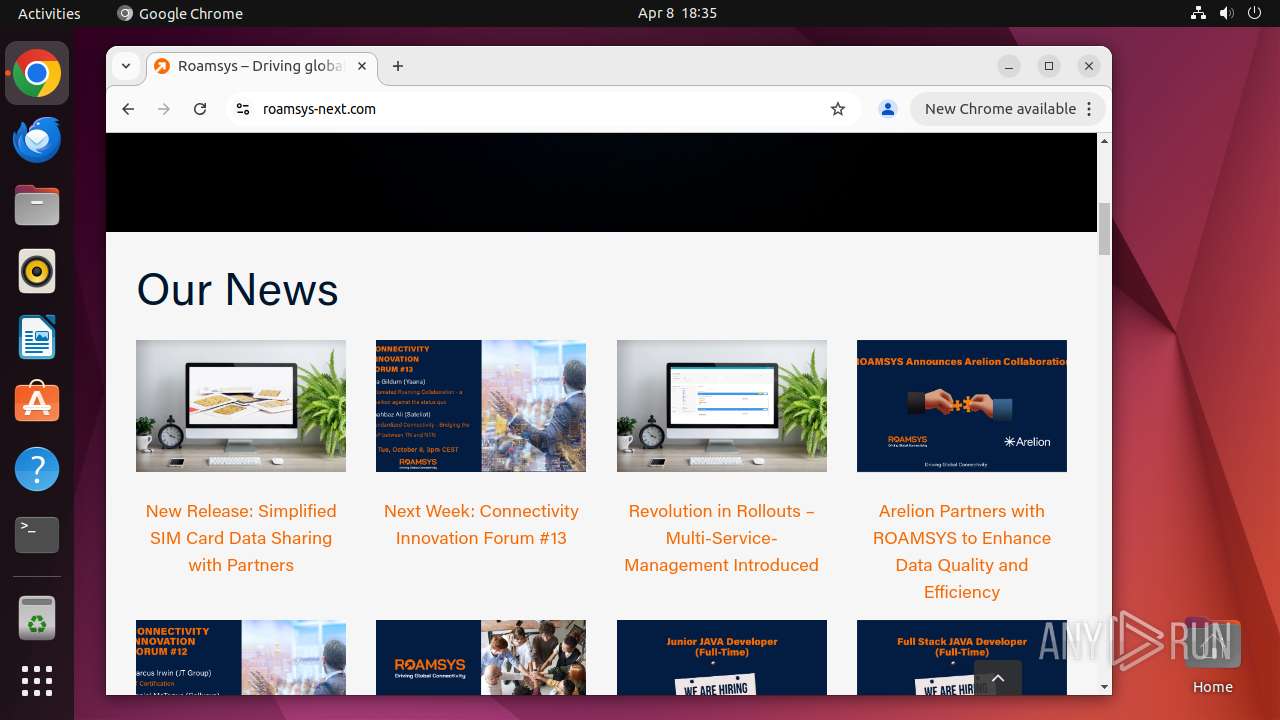The height and width of the screenshot is (720, 1280).
Task: Reload the roamsys-next.com page
Action: tap(200, 109)
